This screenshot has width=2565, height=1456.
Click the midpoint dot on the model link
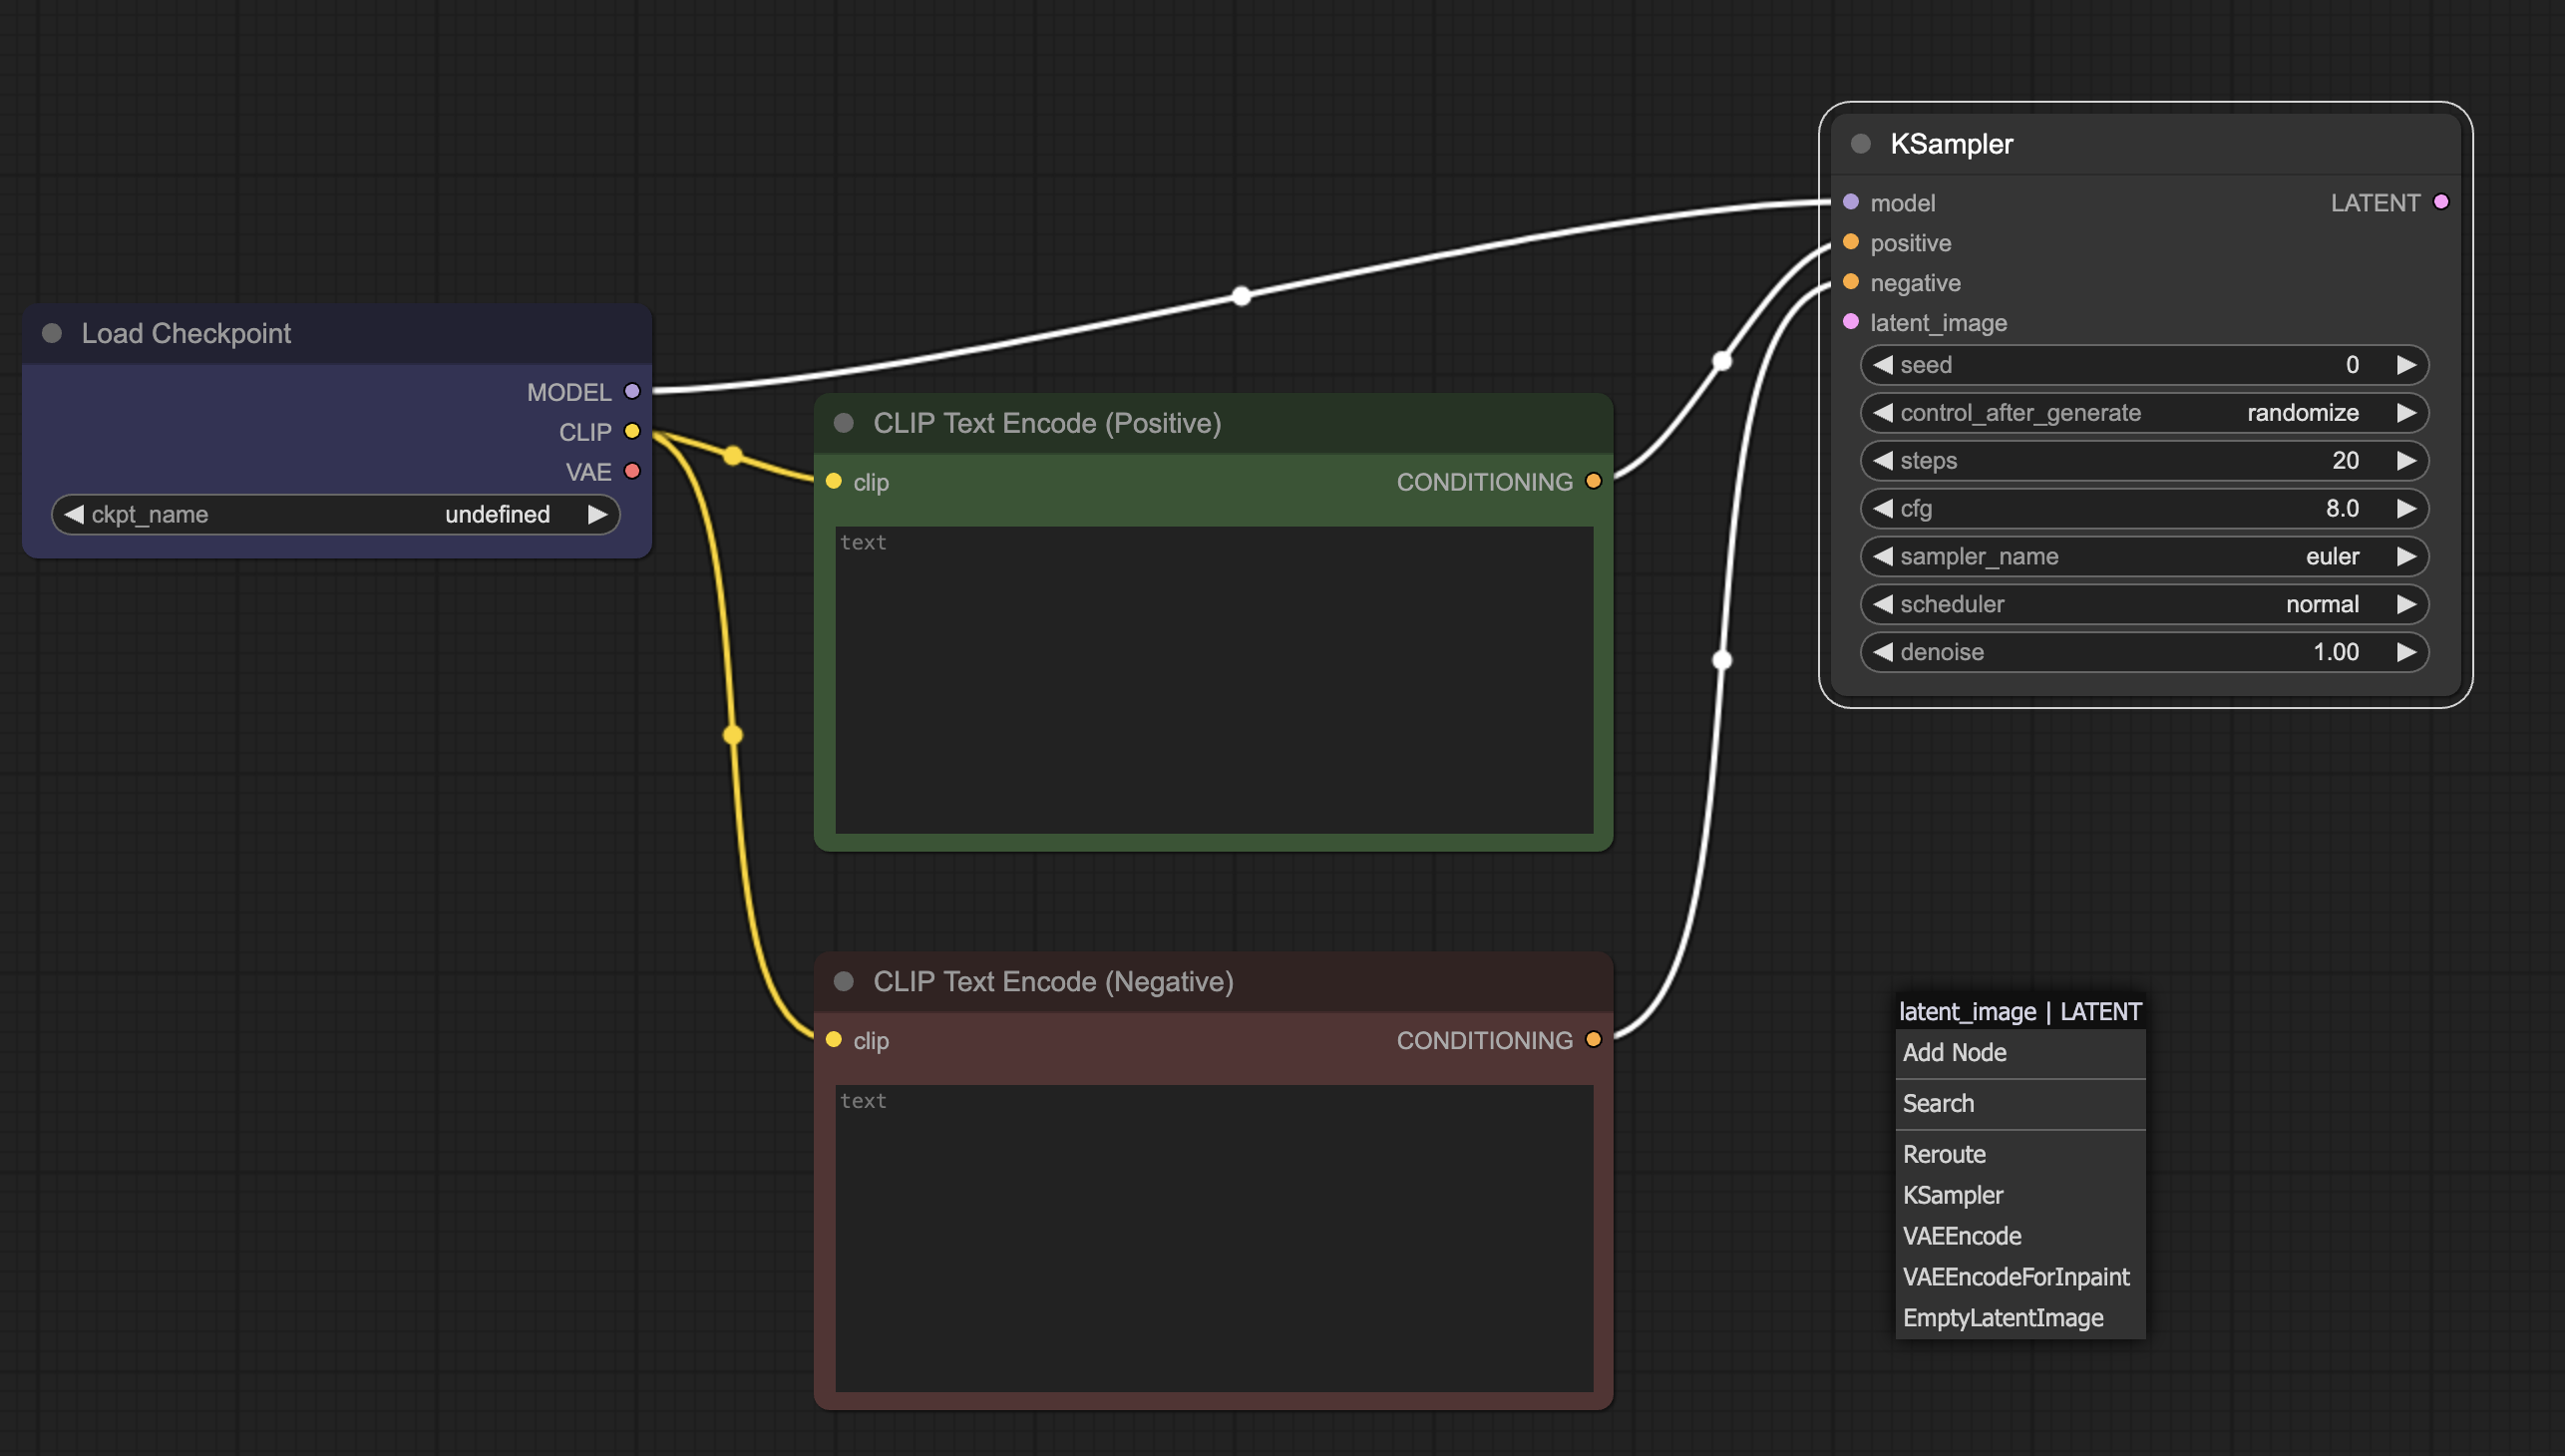coord(1241,296)
